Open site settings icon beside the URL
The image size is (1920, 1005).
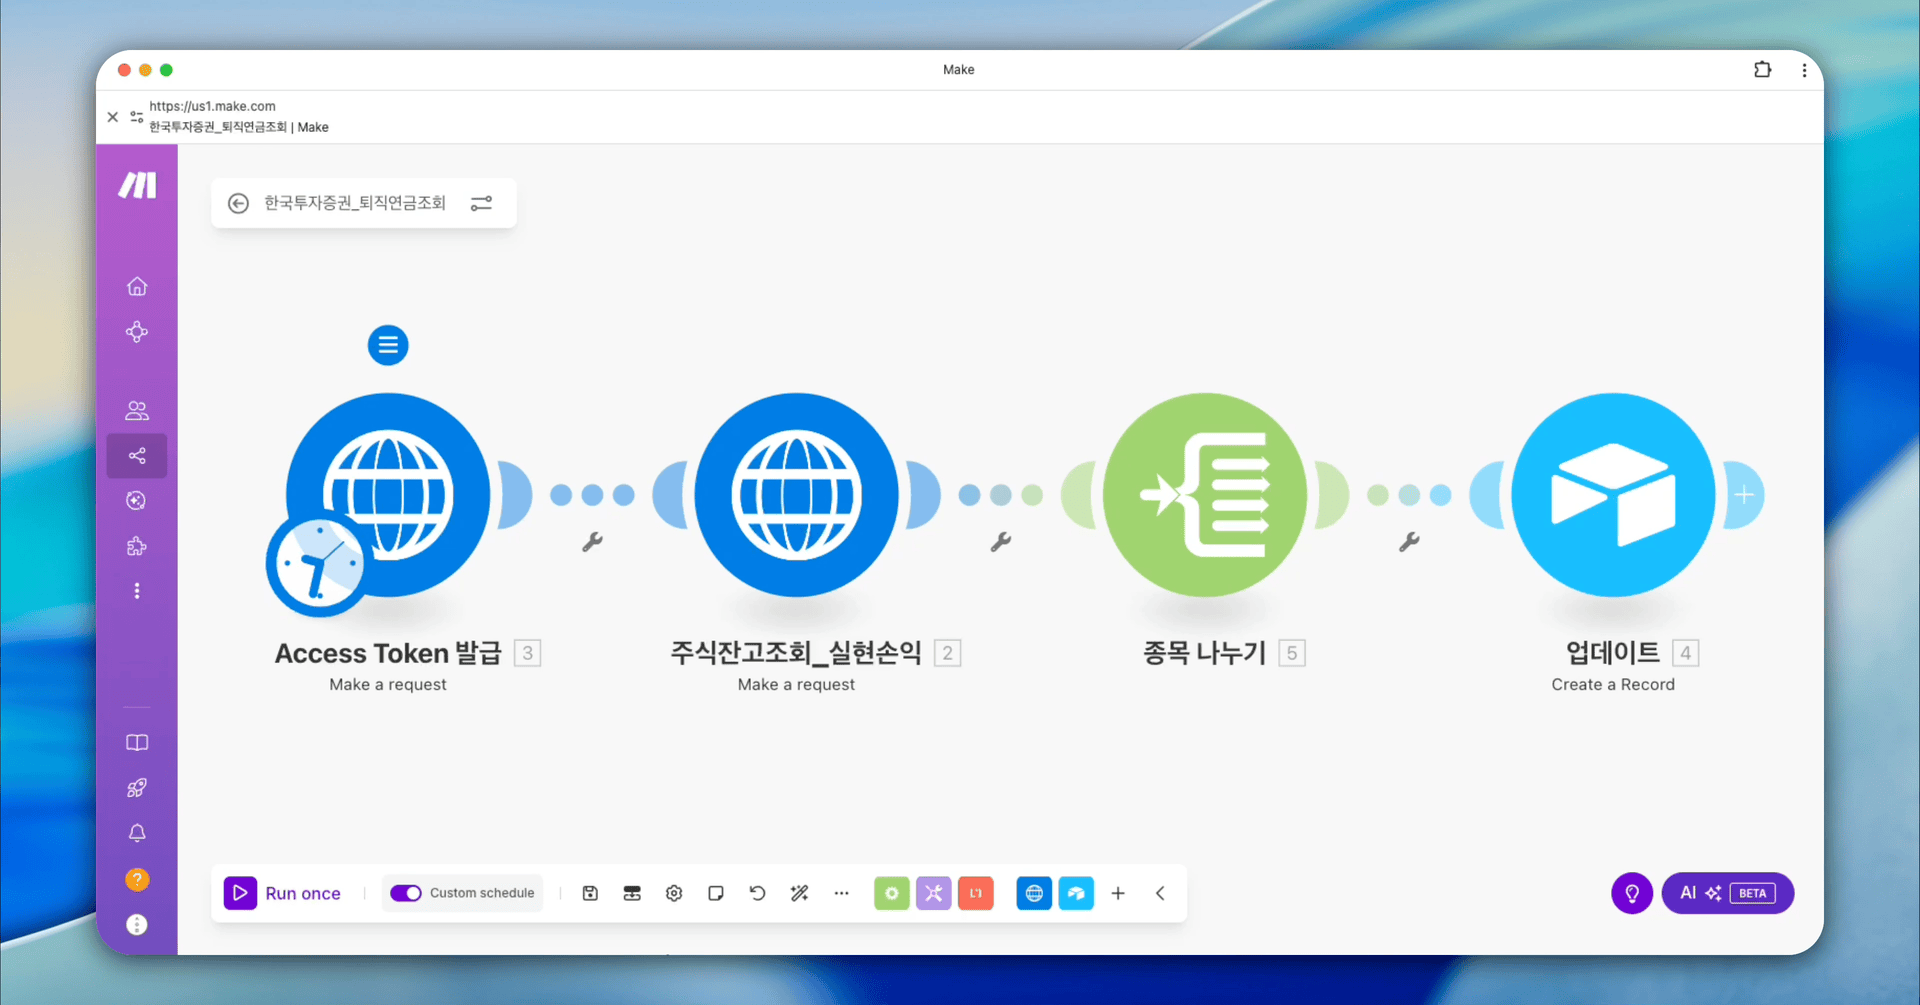(x=137, y=117)
